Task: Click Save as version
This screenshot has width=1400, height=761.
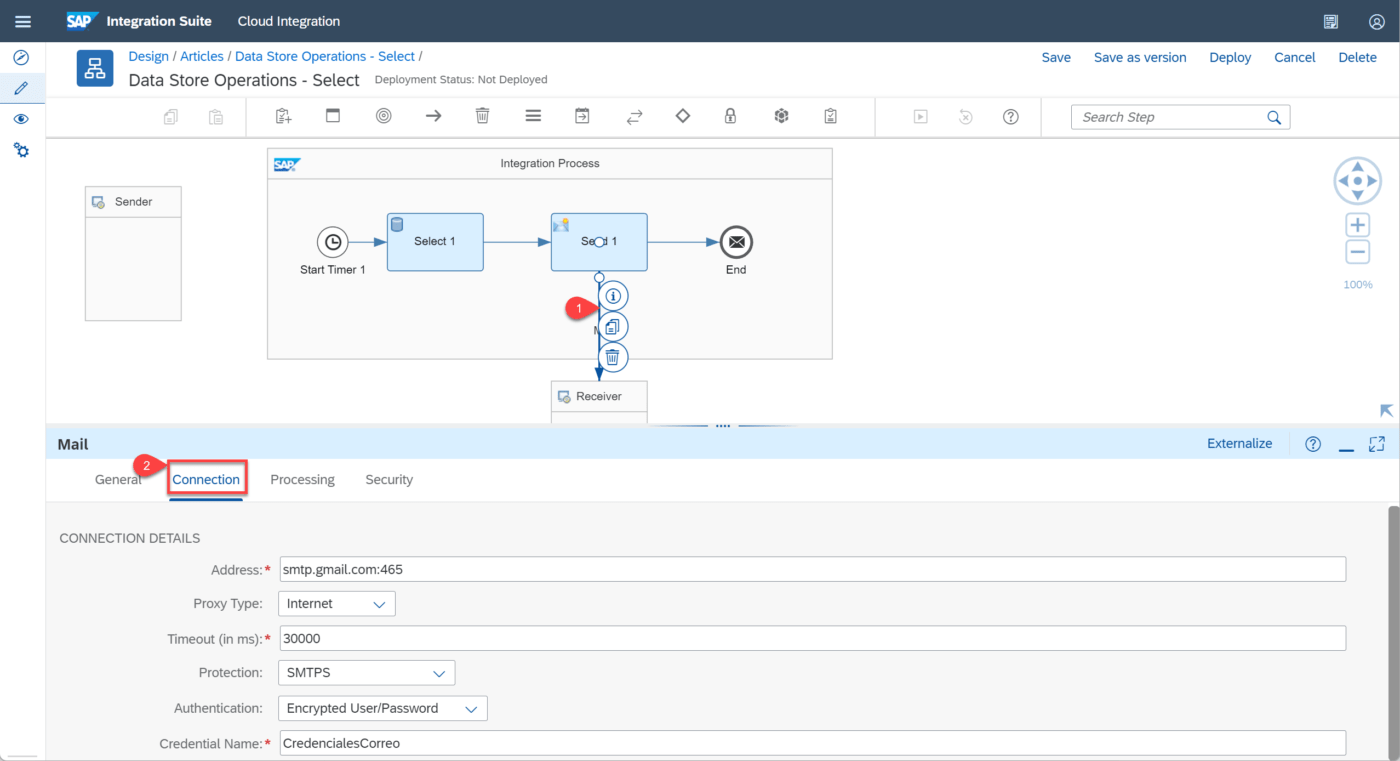Action: click(1140, 58)
